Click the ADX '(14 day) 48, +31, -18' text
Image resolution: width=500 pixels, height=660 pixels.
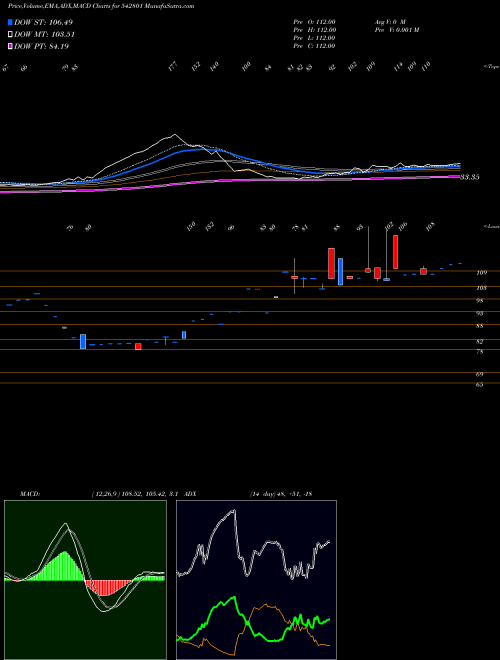point(280,494)
